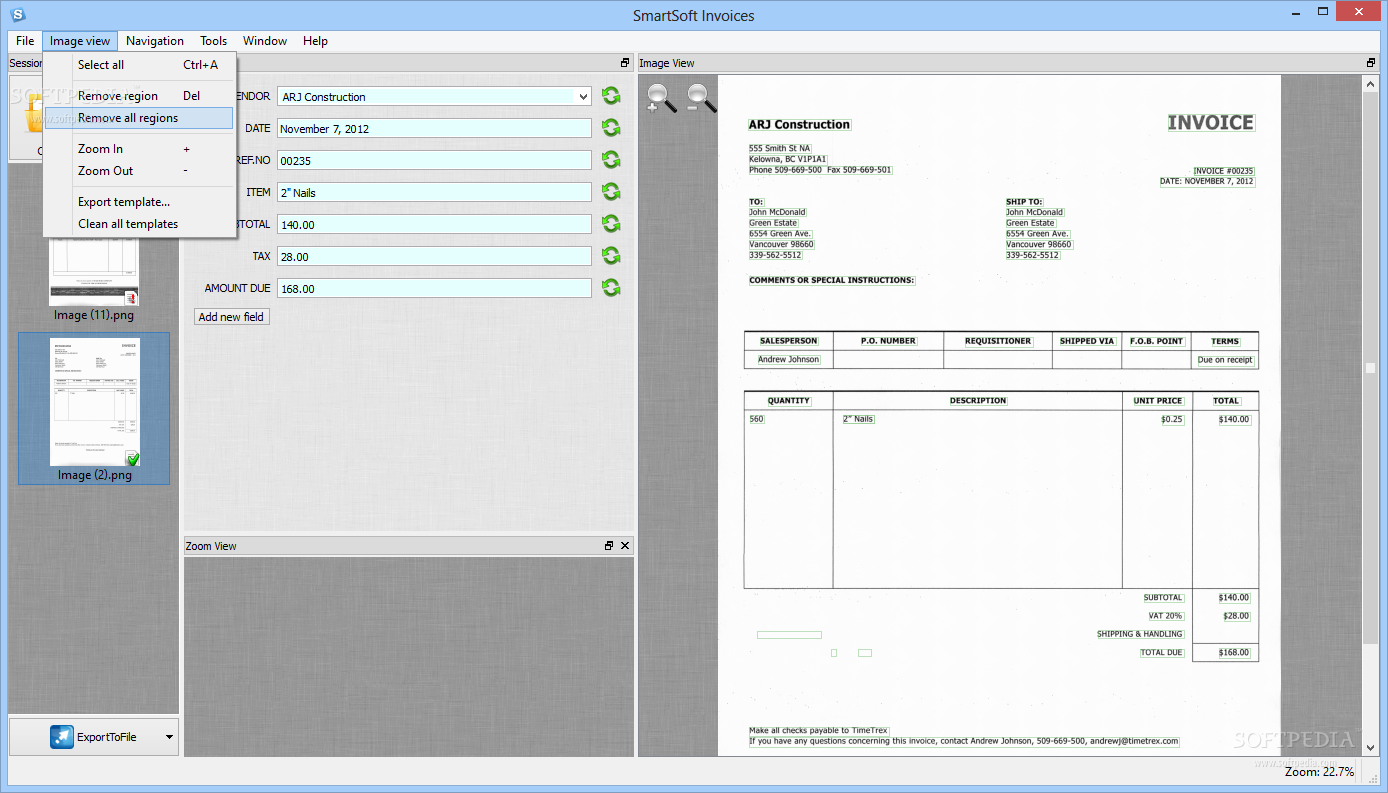Click the INVOICE heading on the invoice
1388x793 pixels.
(x=1211, y=123)
